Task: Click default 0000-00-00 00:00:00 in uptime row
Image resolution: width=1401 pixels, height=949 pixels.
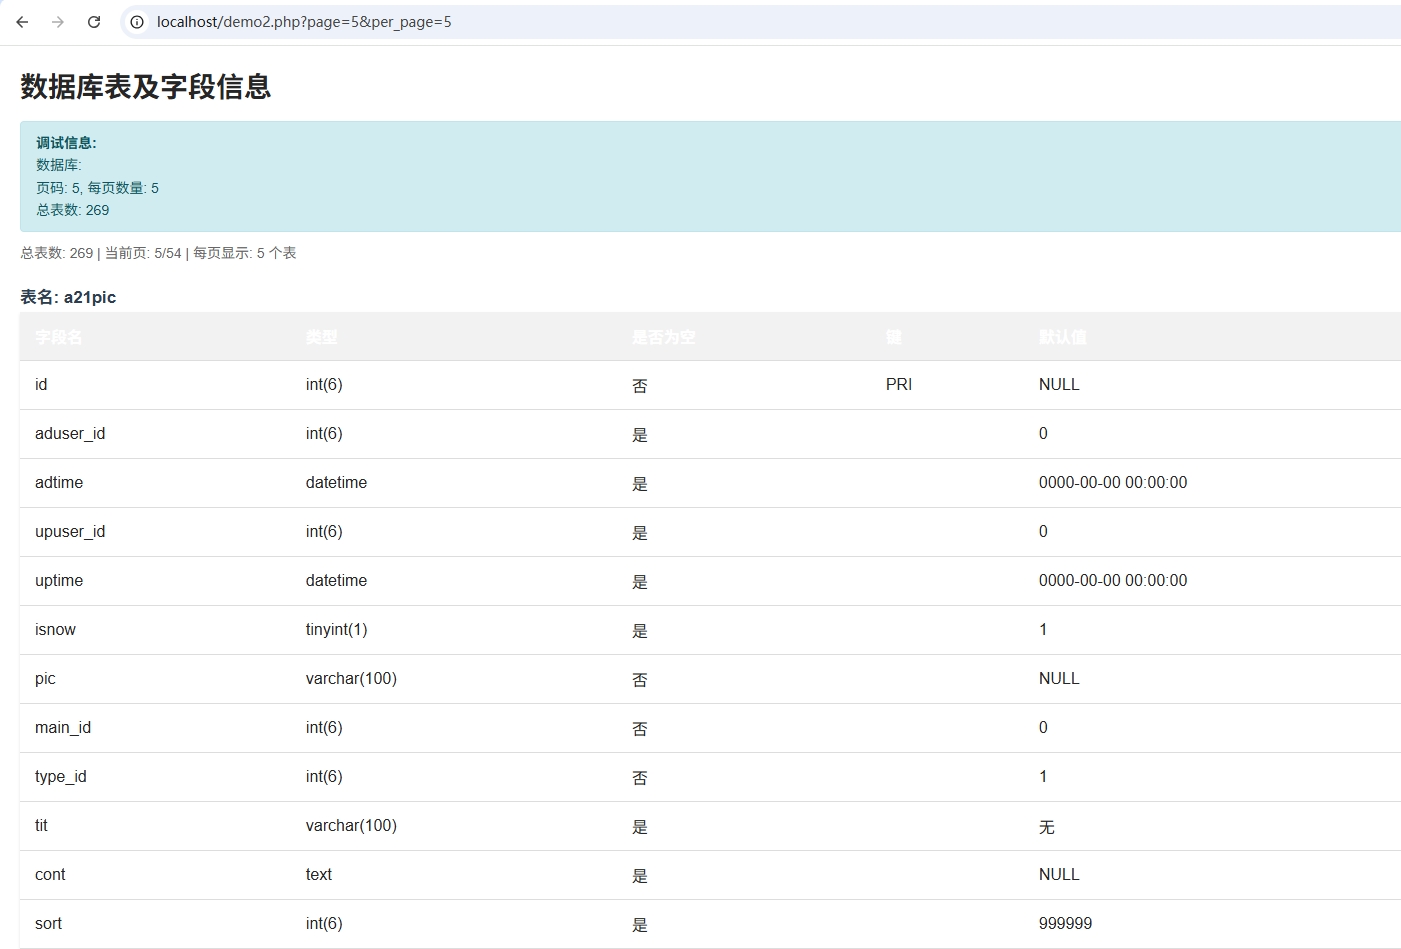Action: [1113, 581]
